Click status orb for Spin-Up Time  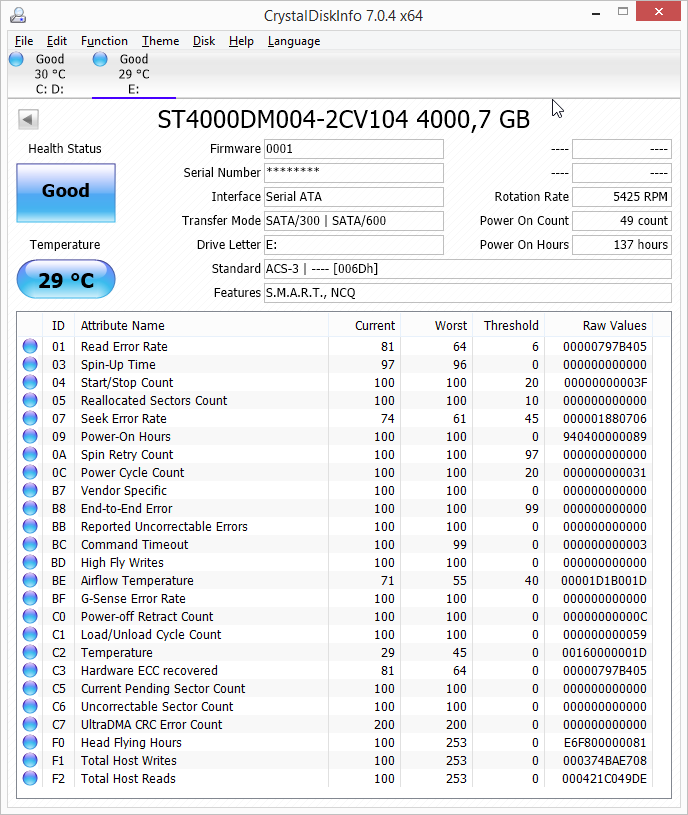30,364
